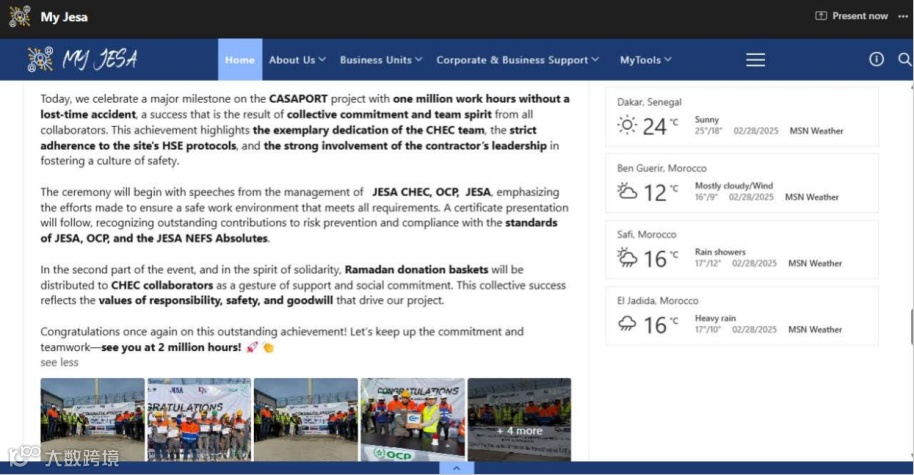
Task: Click the 12 °C temperature value
Action: pos(660,192)
